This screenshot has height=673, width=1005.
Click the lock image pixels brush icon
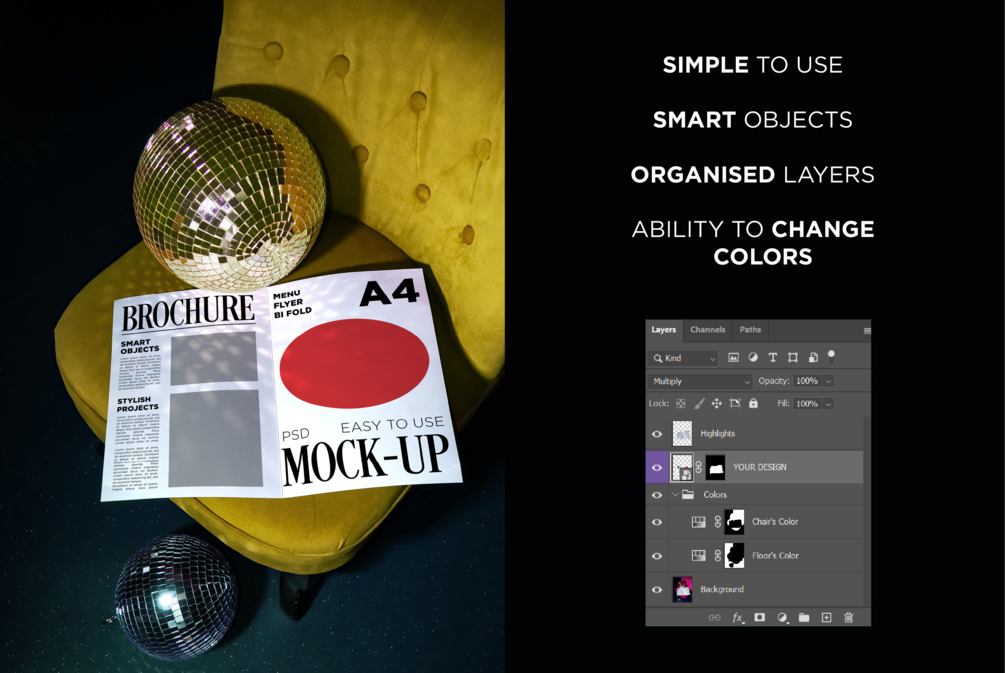point(699,403)
